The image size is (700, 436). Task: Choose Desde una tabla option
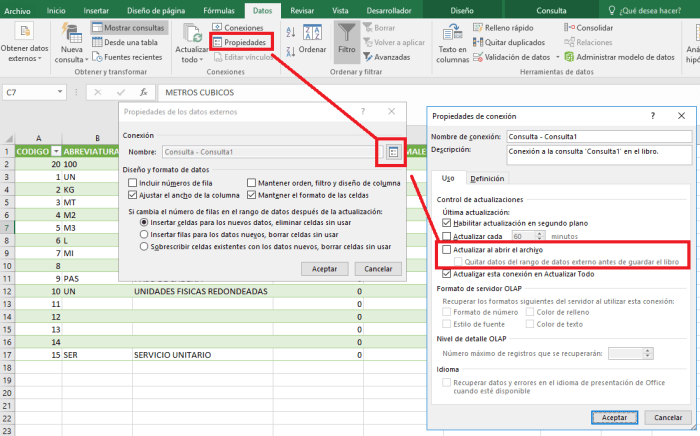point(125,42)
